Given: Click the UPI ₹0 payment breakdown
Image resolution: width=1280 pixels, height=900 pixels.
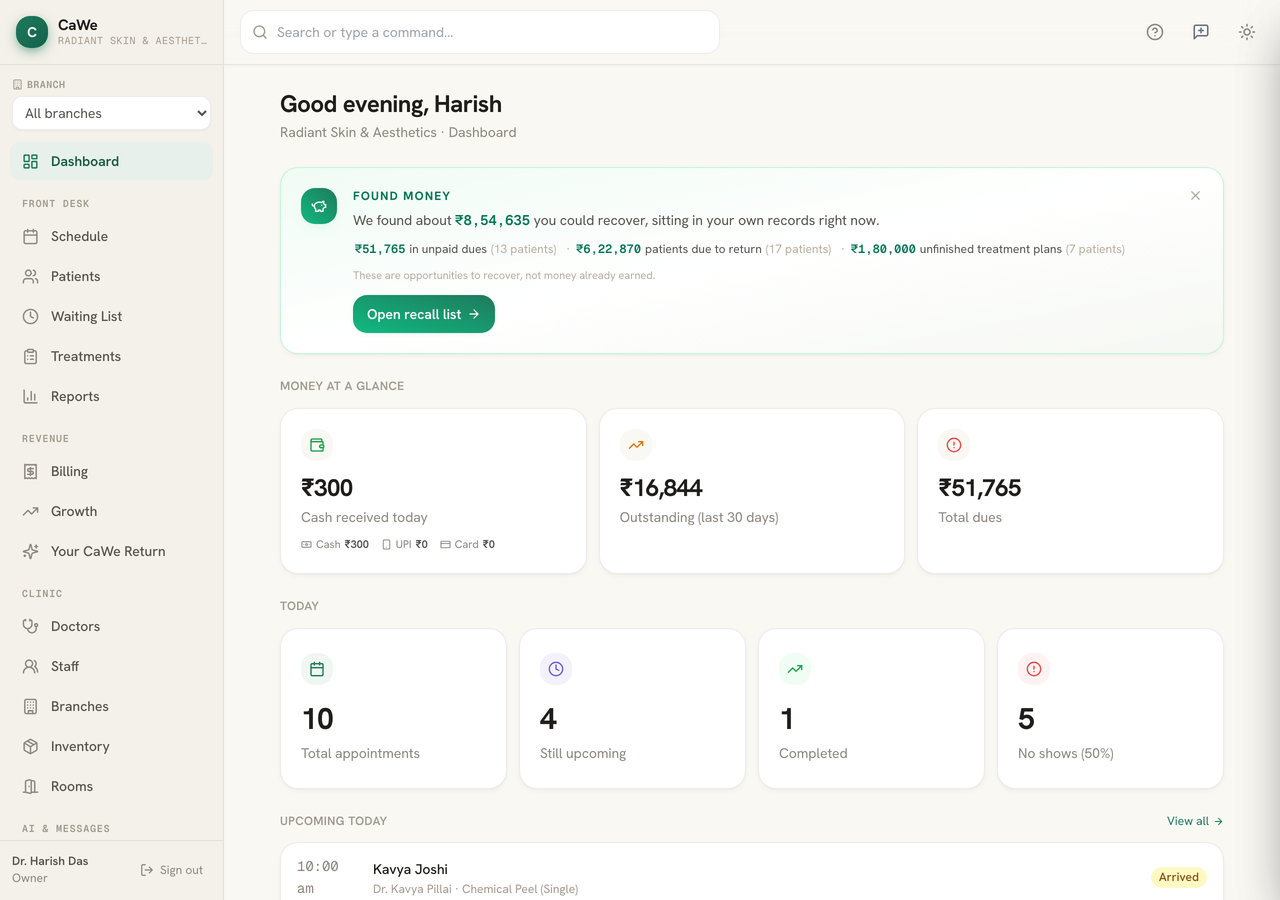Looking at the screenshot, I should click(x=405, y=544).
